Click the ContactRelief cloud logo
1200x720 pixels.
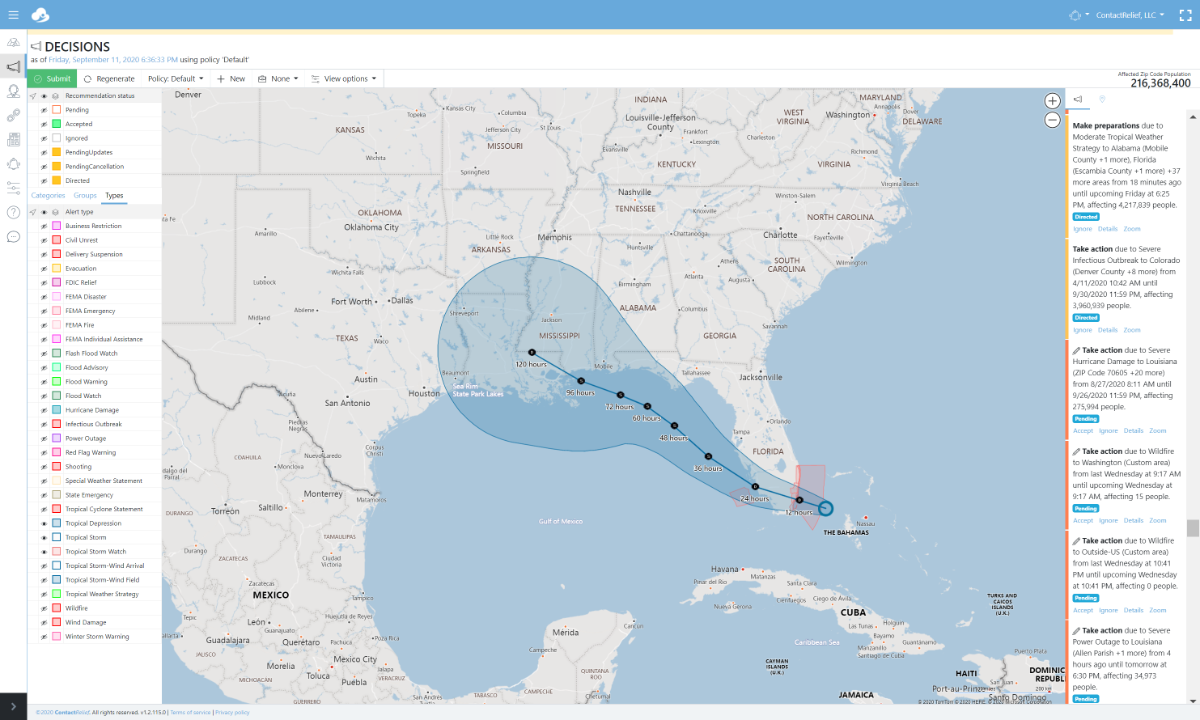click(40, 15)
